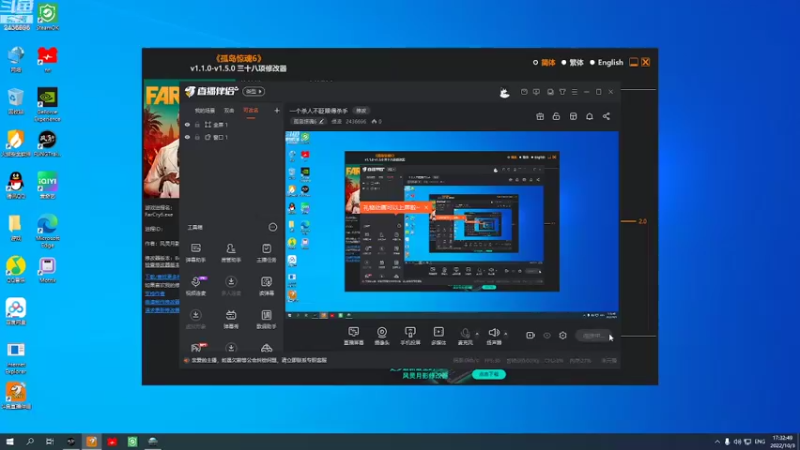Click the green download button on banner

pyautogui.click(x=488, y=374)
